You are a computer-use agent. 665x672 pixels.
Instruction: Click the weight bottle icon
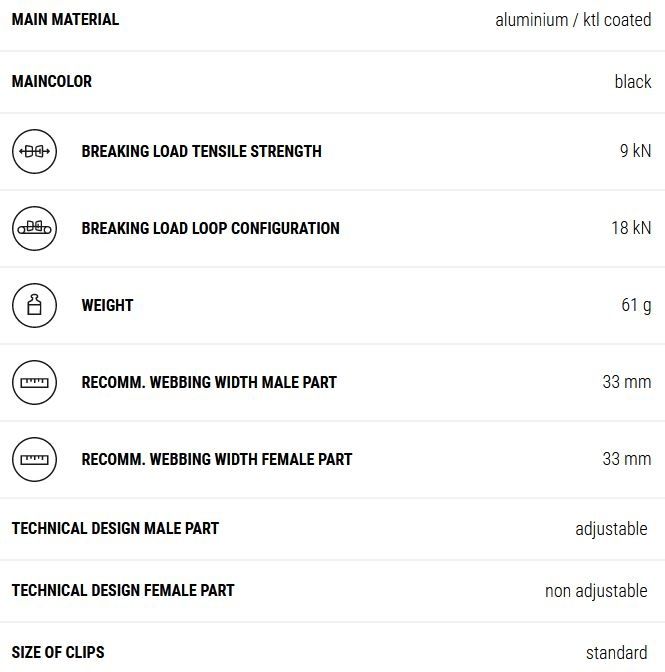click(35, 306)
